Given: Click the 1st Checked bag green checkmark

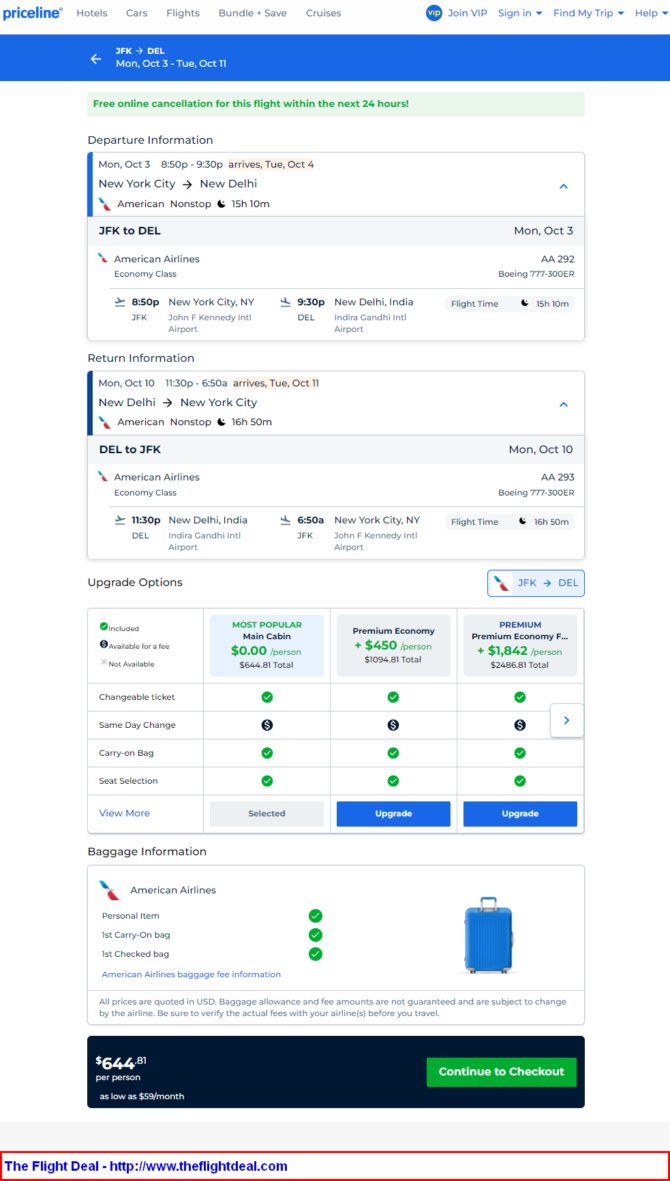Looking at the screenshot, I should pos(315,954).
